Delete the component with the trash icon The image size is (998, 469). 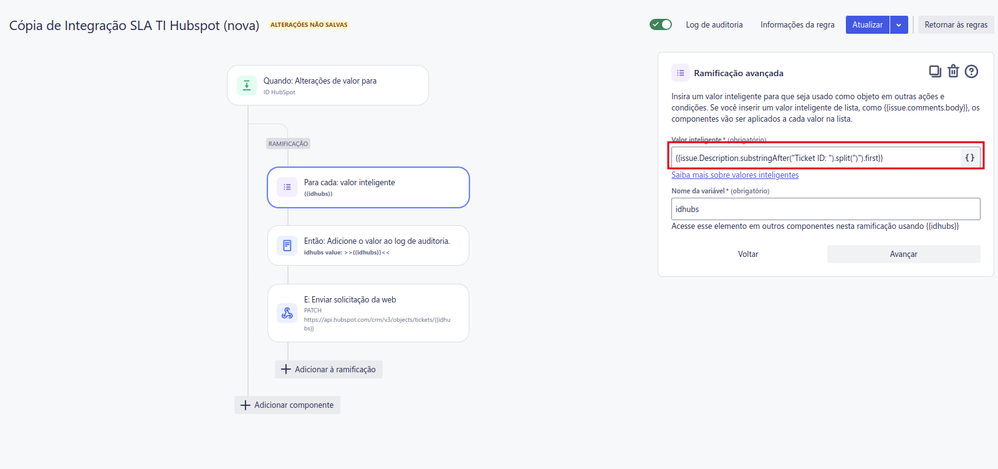[953, 71]
